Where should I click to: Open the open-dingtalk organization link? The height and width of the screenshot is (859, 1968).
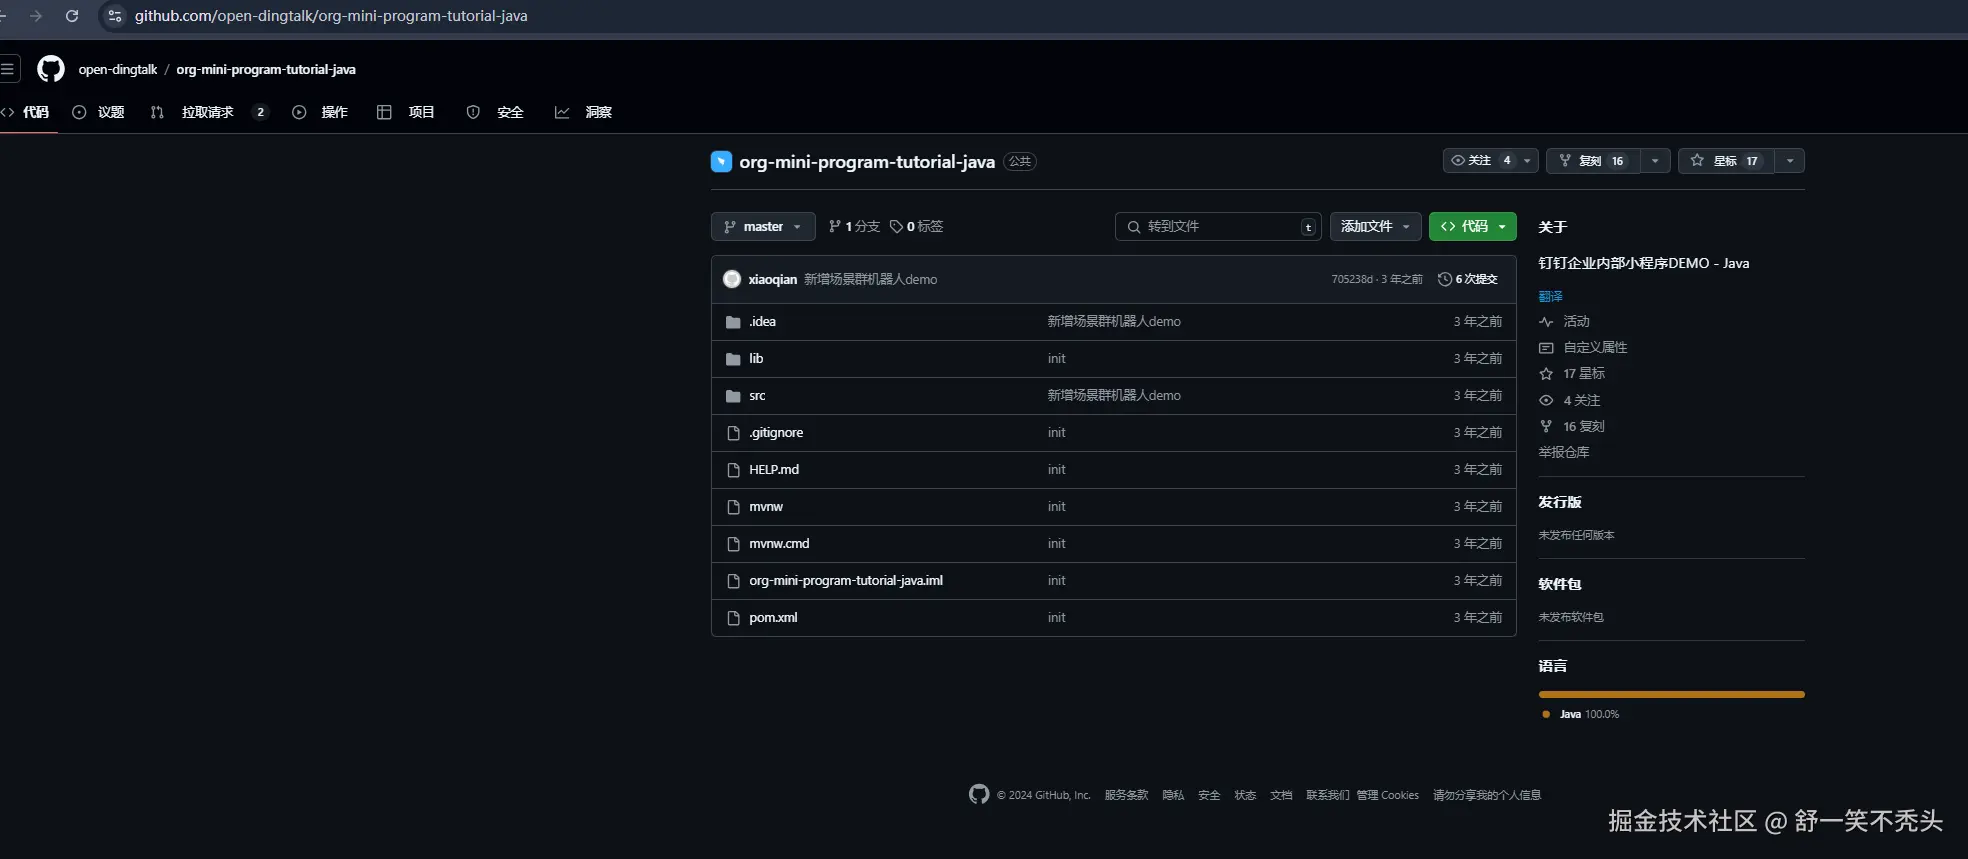tap(118, 69)
